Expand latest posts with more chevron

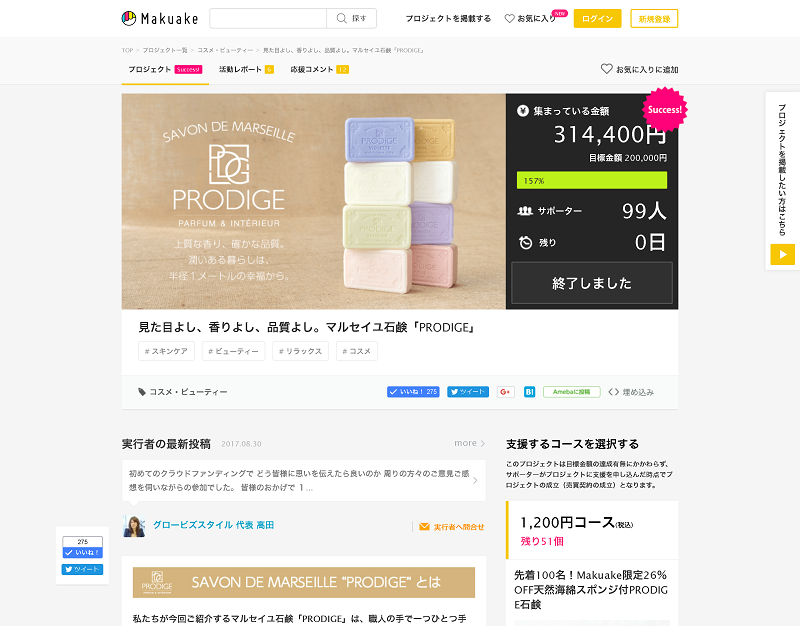(x=469, y=443)
